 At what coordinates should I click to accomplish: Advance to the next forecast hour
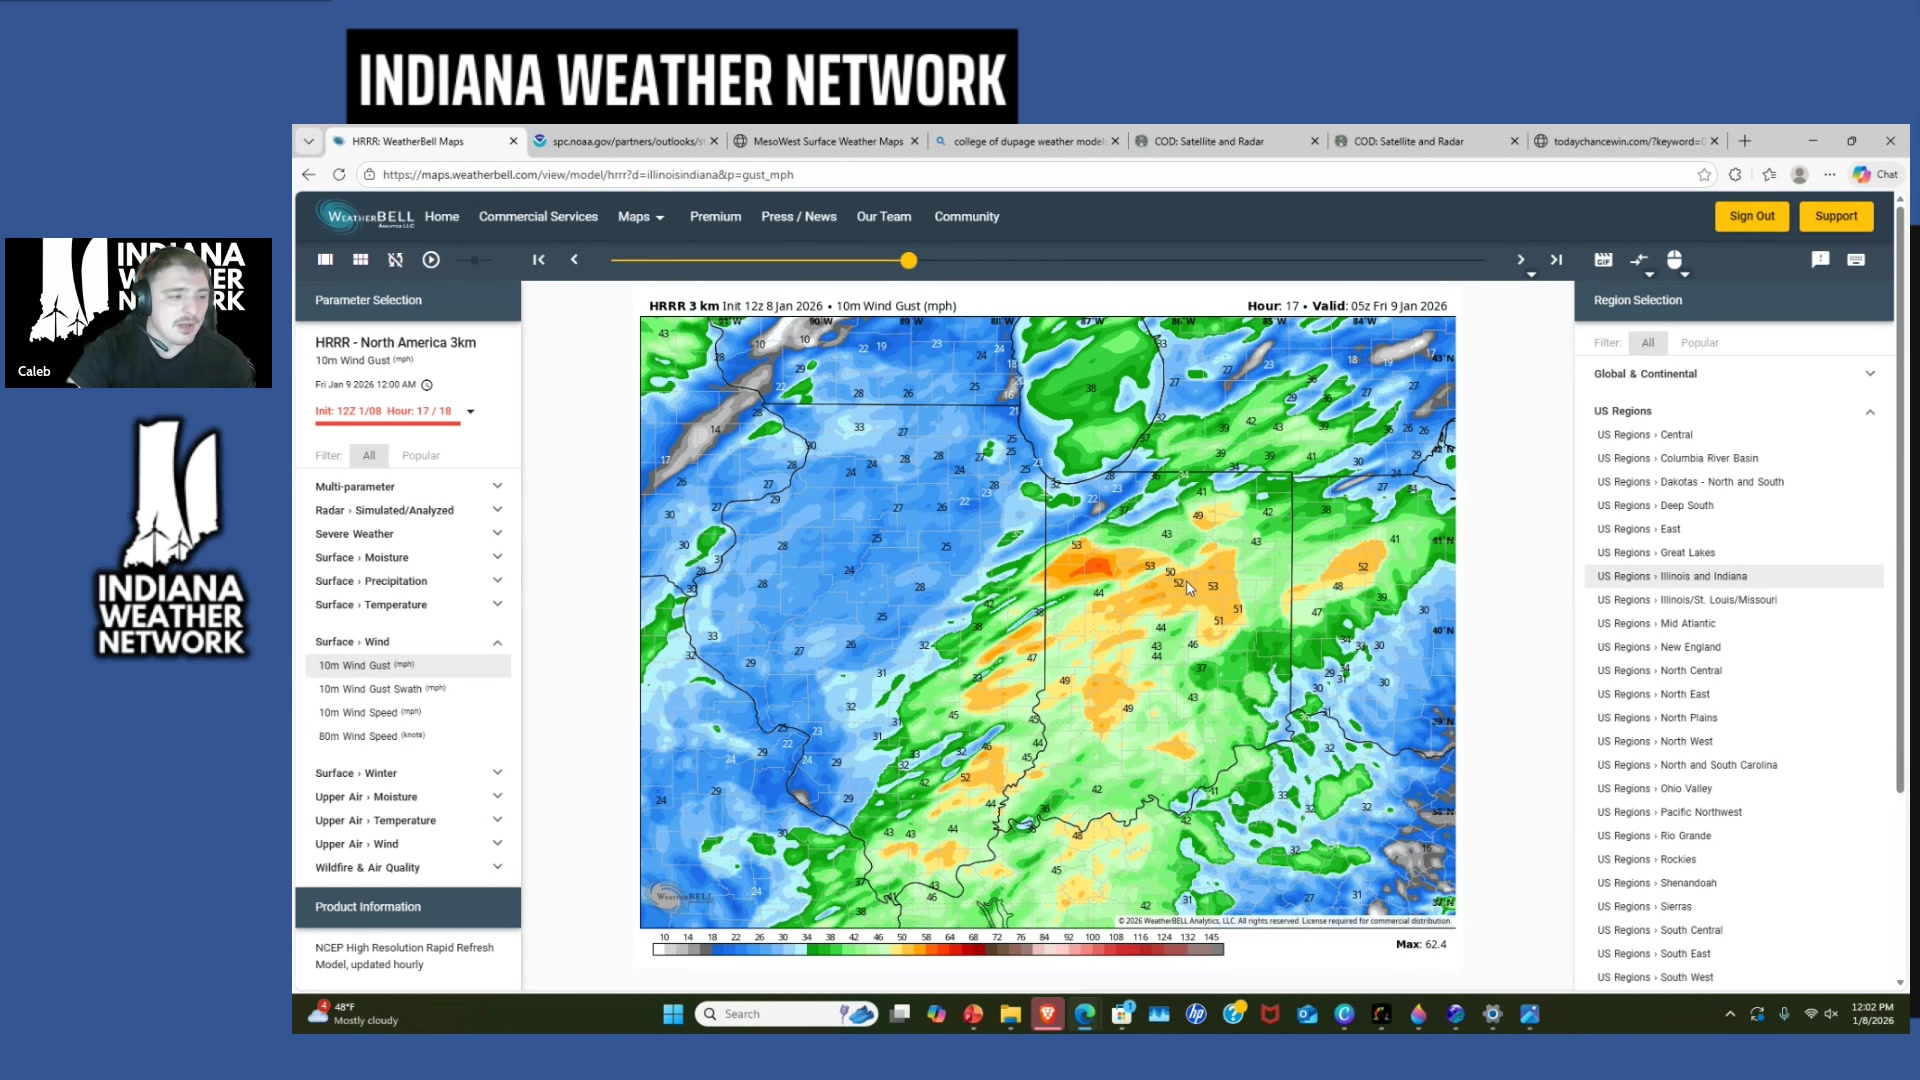1521,260
